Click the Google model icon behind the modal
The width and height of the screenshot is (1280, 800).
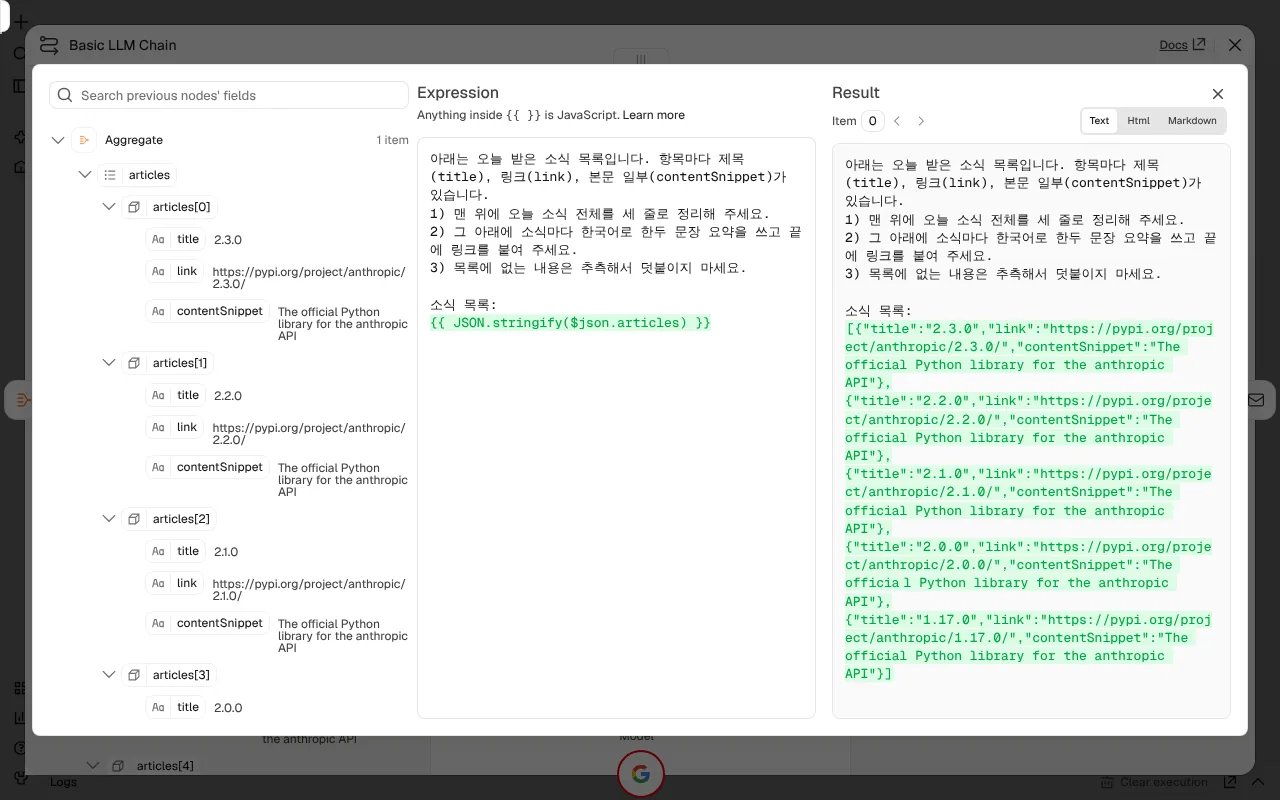[x=641, y=774]
